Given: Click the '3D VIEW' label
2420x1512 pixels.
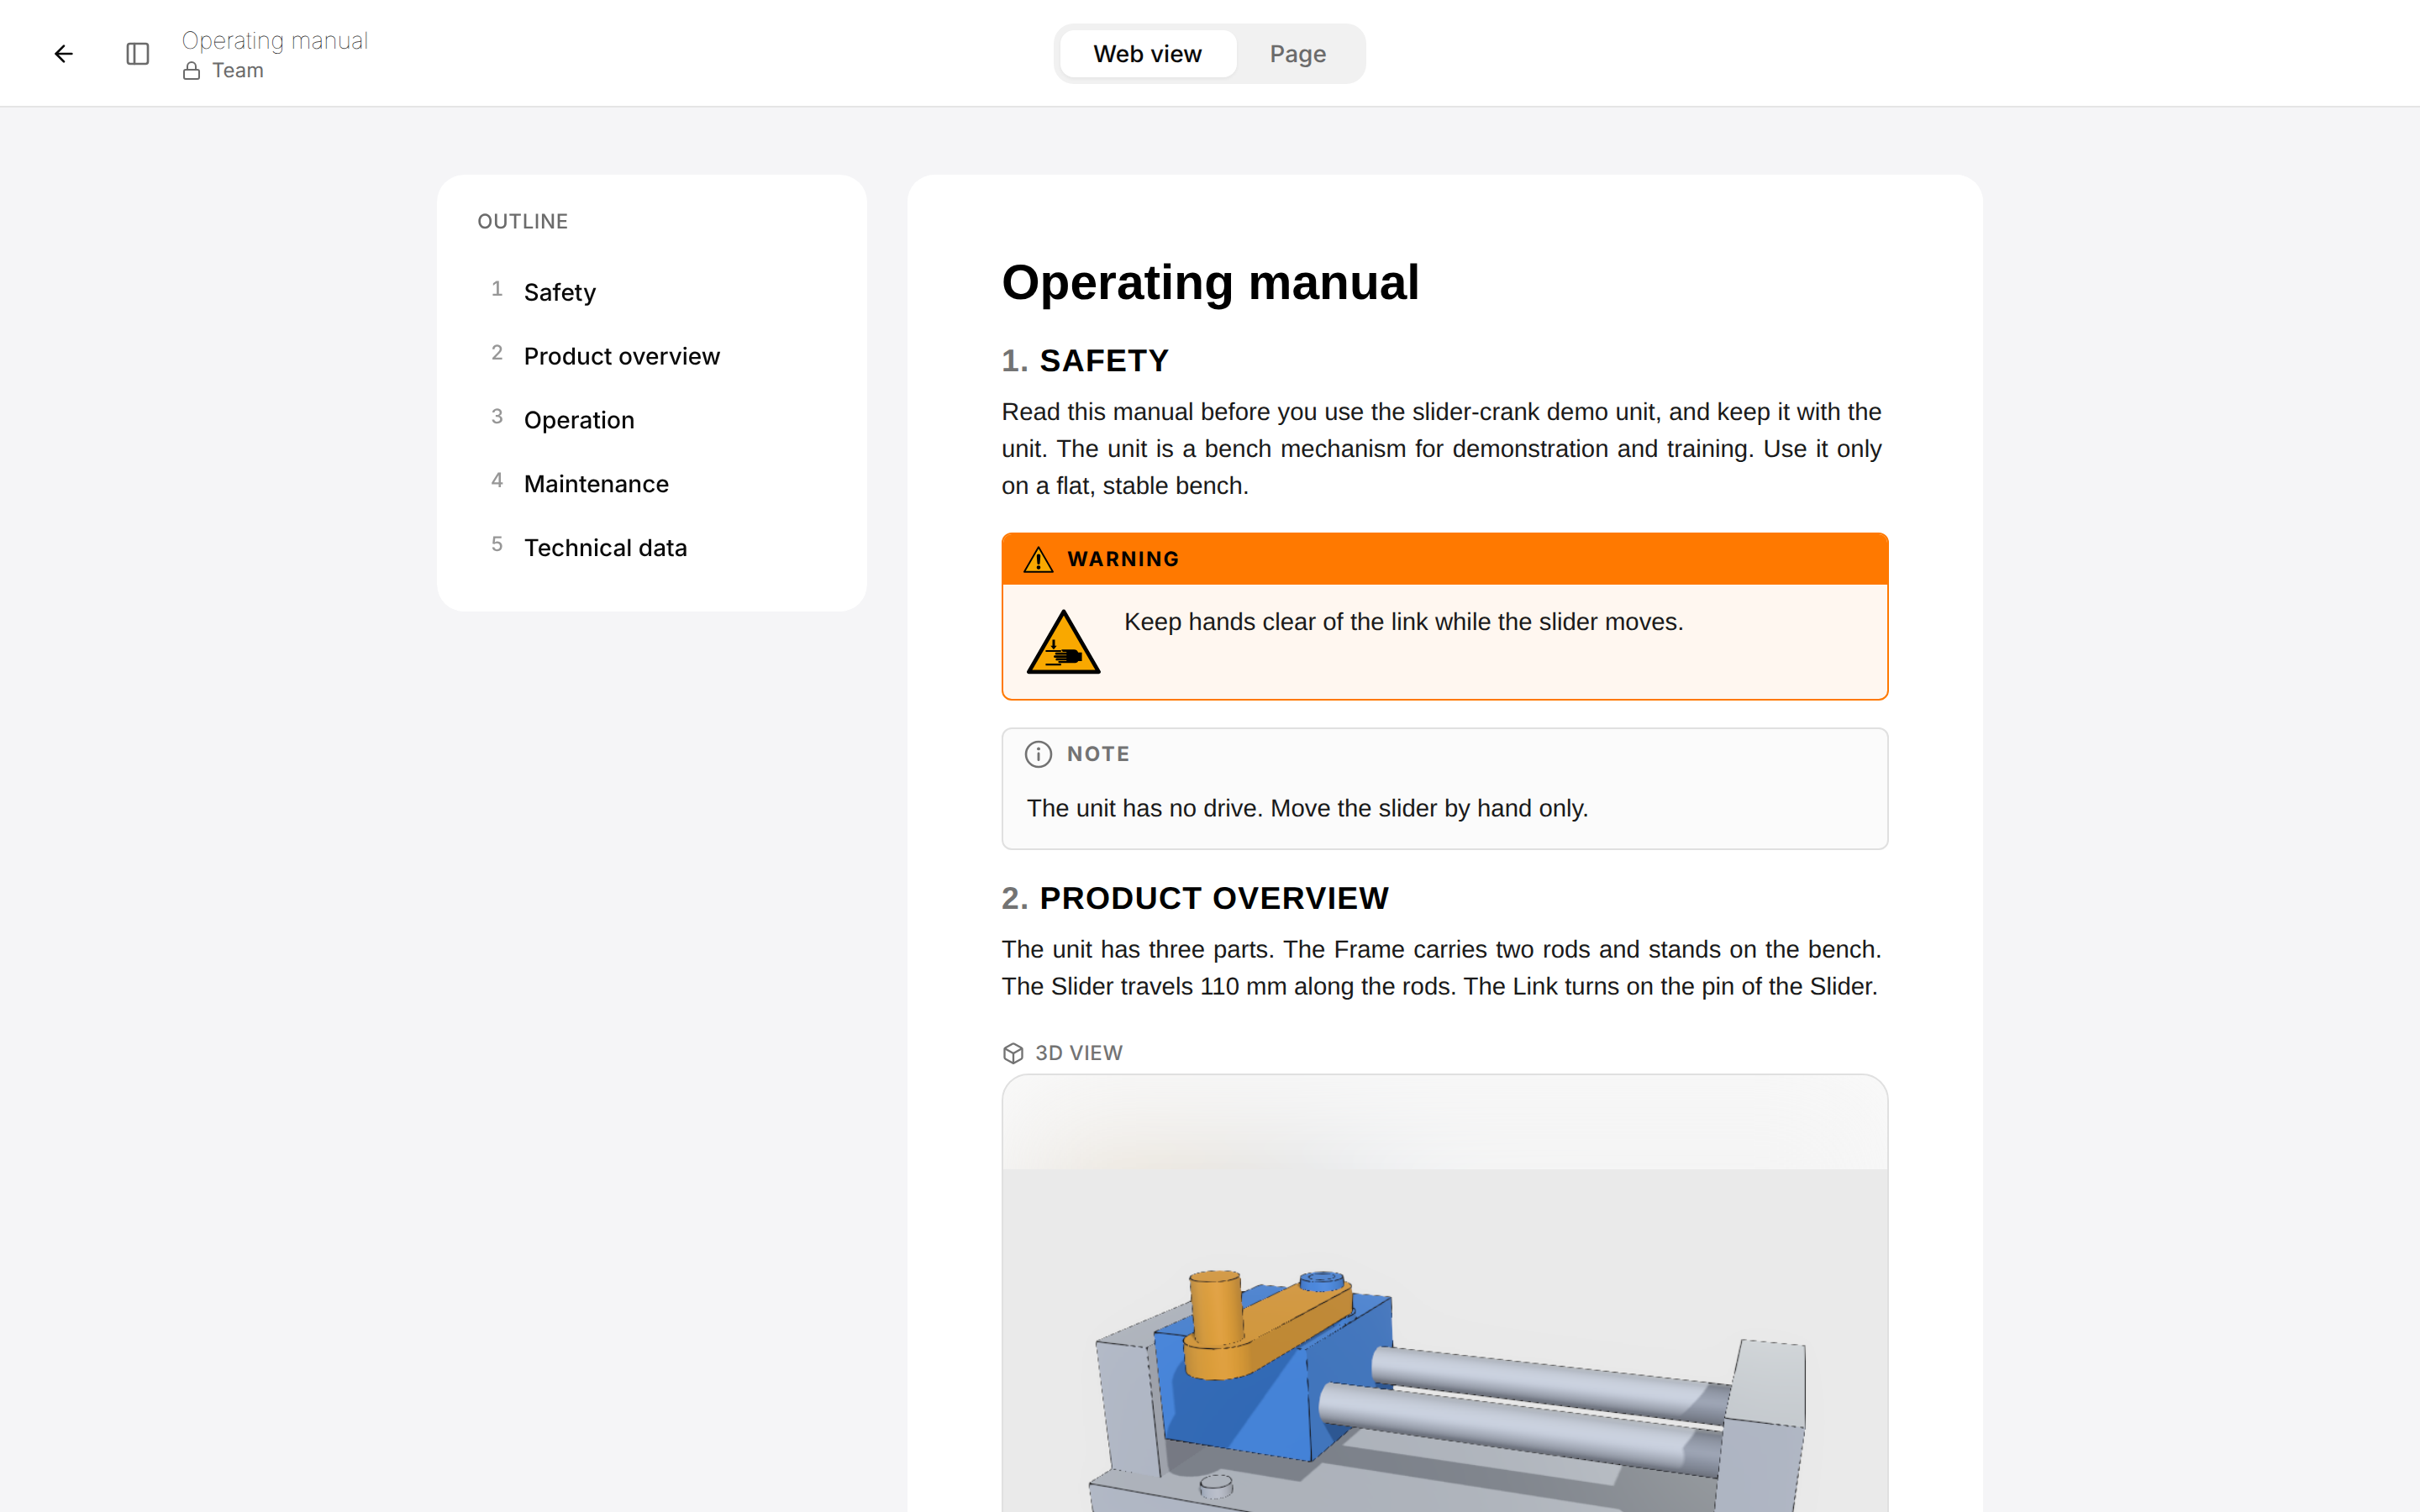Looking at the screenshot, I should tap(1079, 1053).
